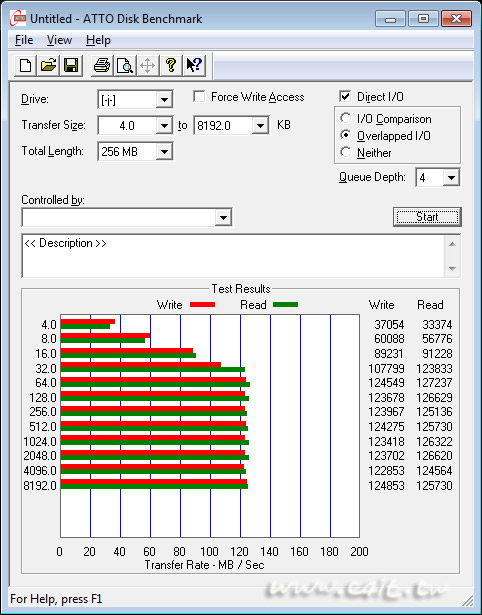Expand the Controlled by dropdown
Image resolution: width=482 pixels, height=615 pixels.
[223, 217]
